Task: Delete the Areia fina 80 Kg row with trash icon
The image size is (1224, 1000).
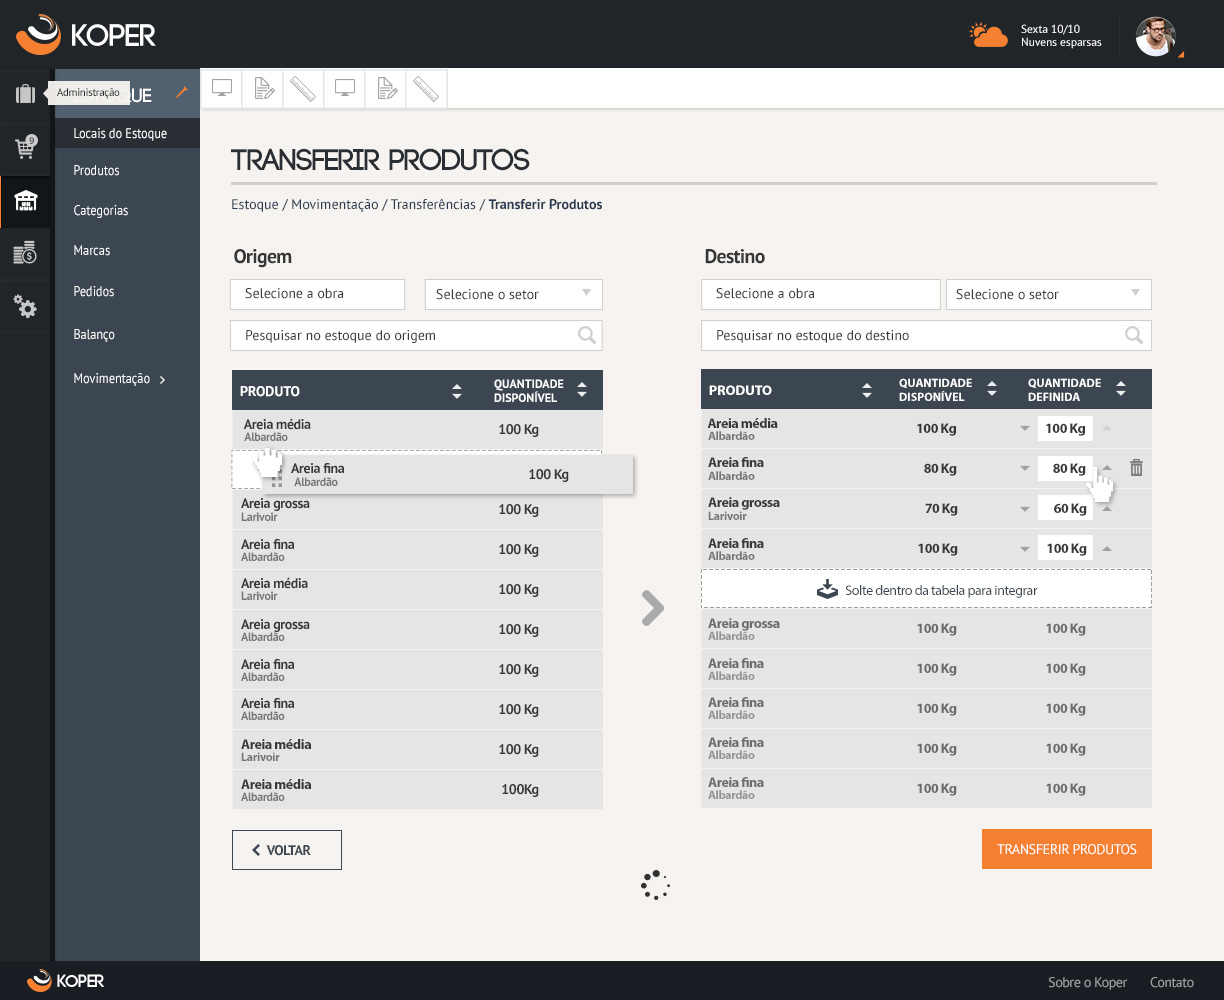Action: tap(1136, 468)
